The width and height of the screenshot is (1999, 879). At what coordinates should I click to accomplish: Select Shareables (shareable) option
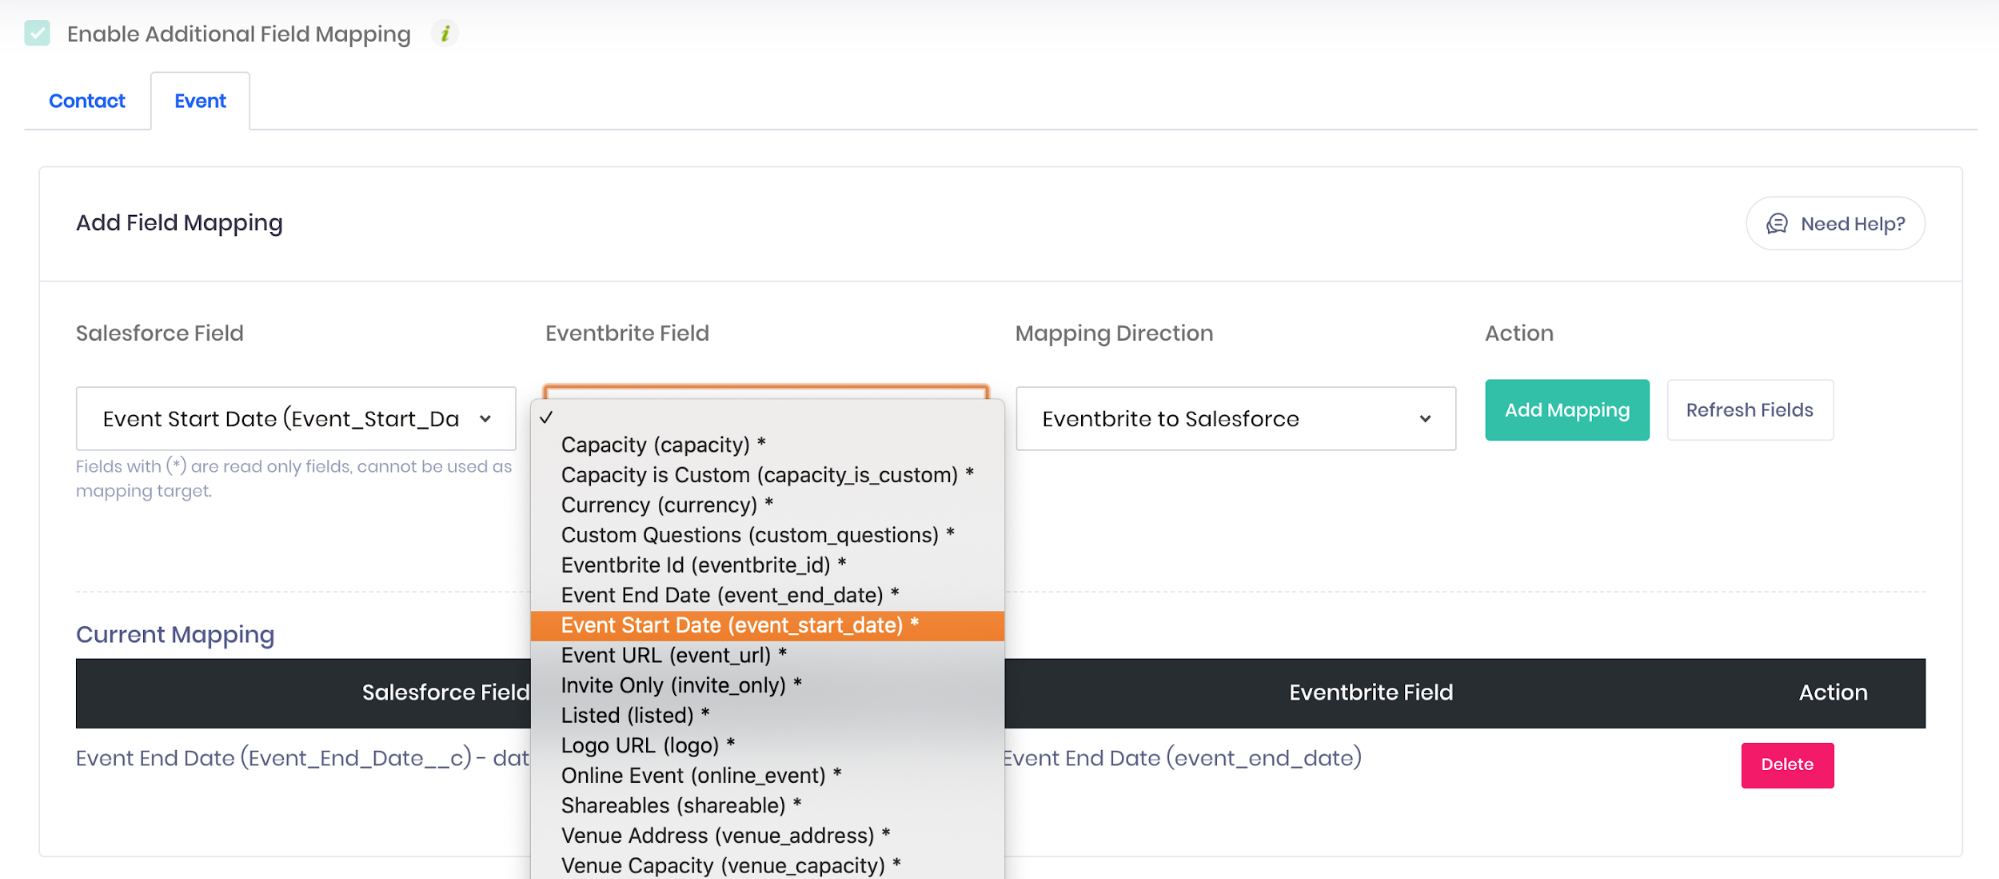pyautogui.click(x=767, y=805)
